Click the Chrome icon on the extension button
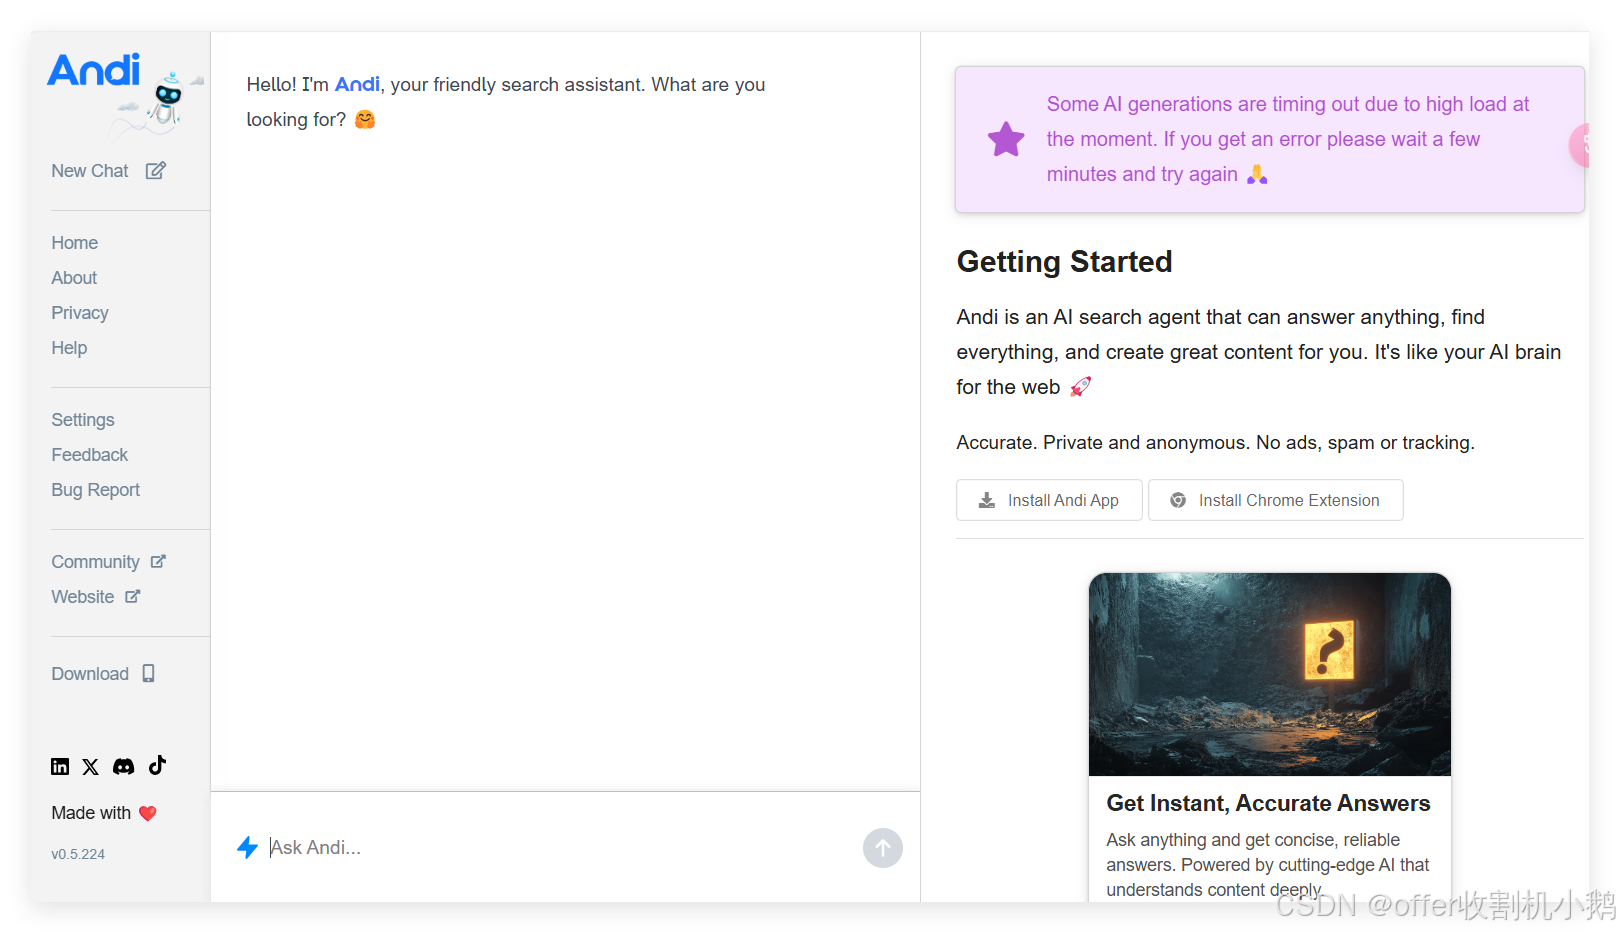 pos(1178,500)
